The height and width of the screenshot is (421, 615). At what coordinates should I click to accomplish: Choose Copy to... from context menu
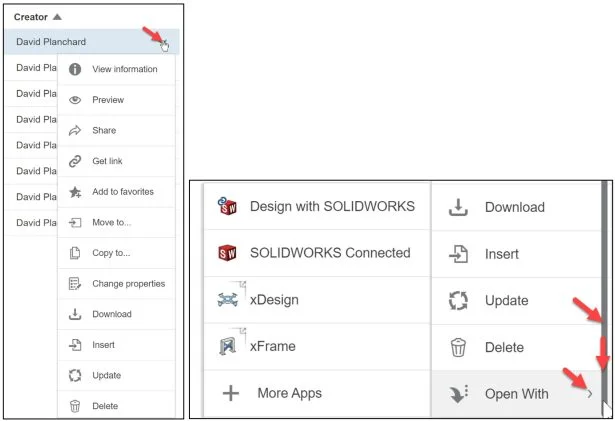[x=111, y=253]
